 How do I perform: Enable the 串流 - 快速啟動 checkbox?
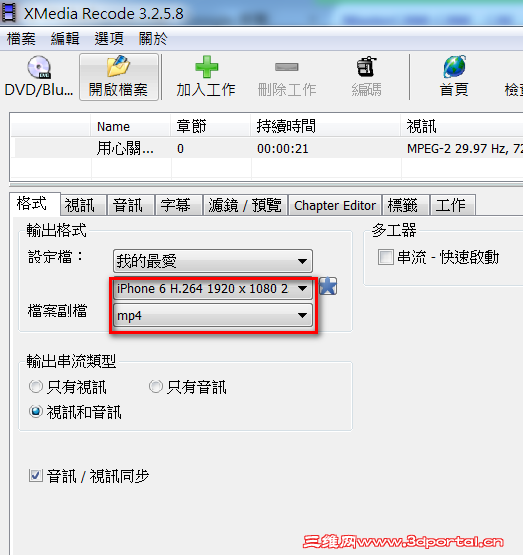tap(386, 257)
